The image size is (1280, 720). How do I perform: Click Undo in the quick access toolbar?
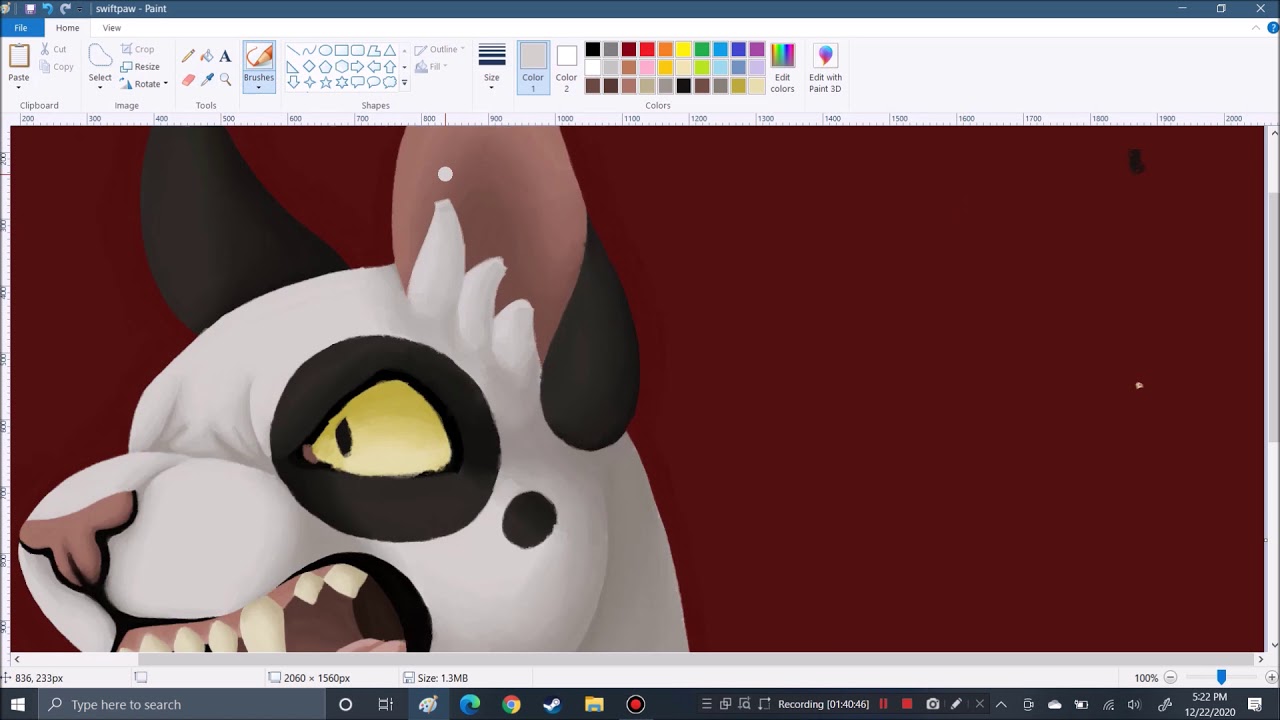[47, 8]
